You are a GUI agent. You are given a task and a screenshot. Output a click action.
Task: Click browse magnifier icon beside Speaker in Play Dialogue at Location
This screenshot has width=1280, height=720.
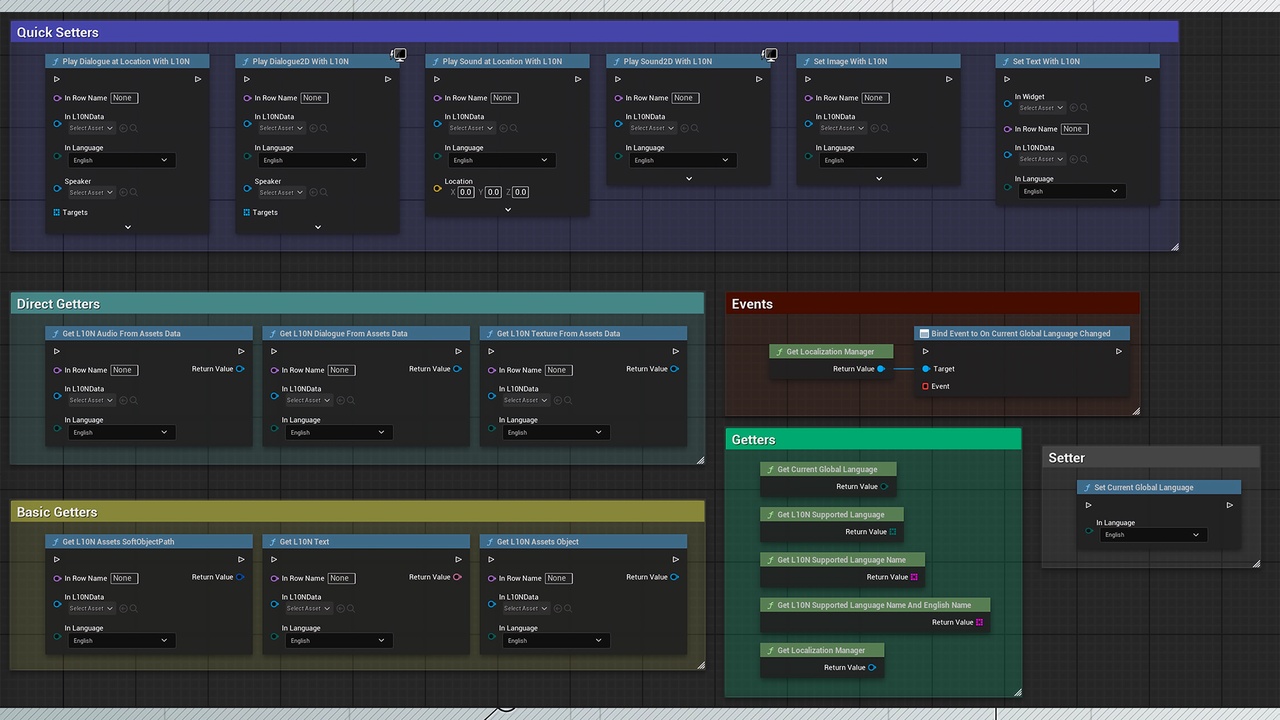coord(133,193)
